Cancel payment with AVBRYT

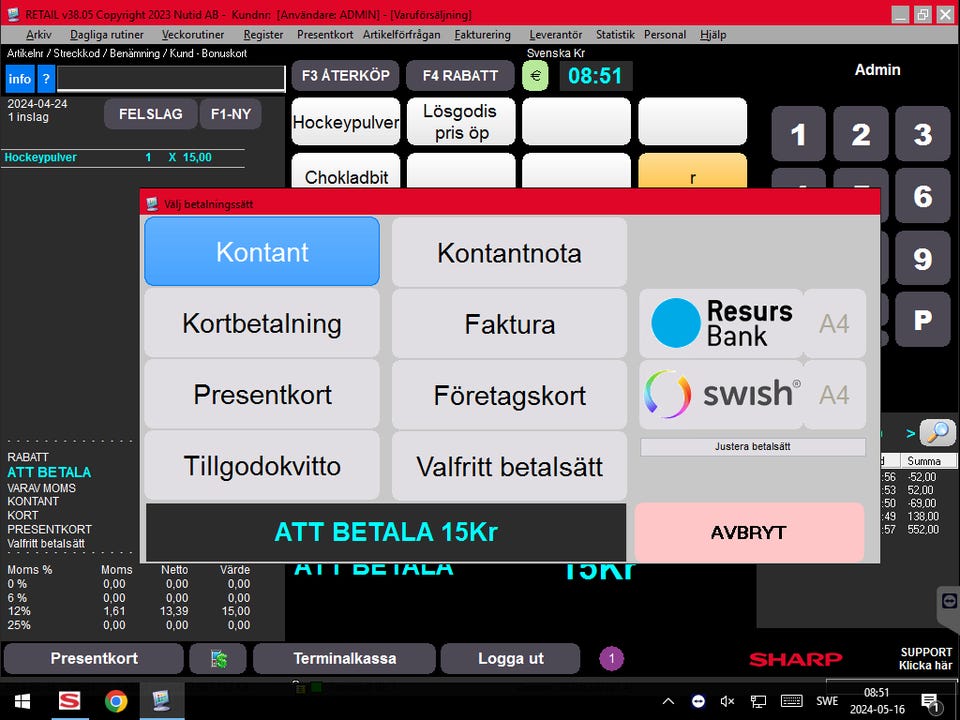point(749,533)
